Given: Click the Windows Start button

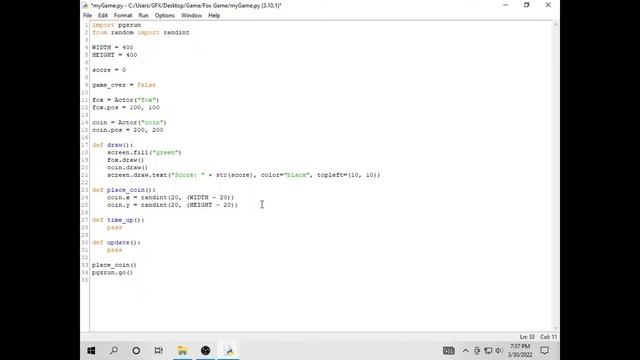Looking at the screenshot, I should coord(91,351).
